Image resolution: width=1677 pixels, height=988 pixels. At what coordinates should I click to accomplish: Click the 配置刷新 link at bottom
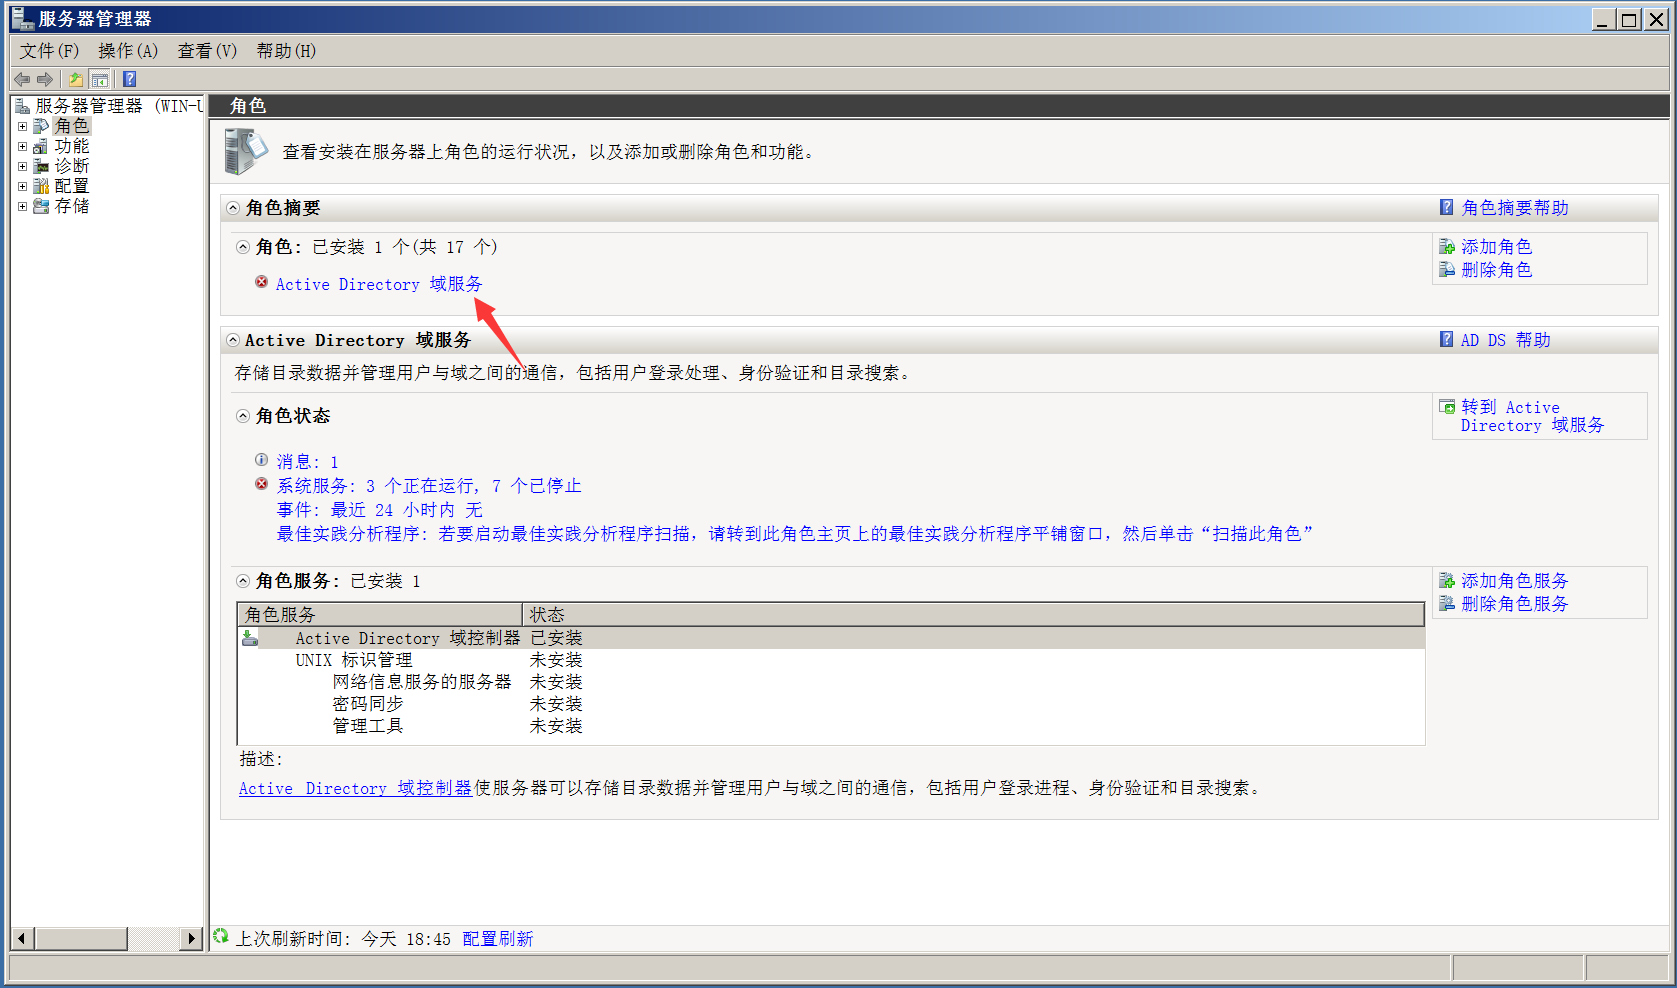point(498,939)
